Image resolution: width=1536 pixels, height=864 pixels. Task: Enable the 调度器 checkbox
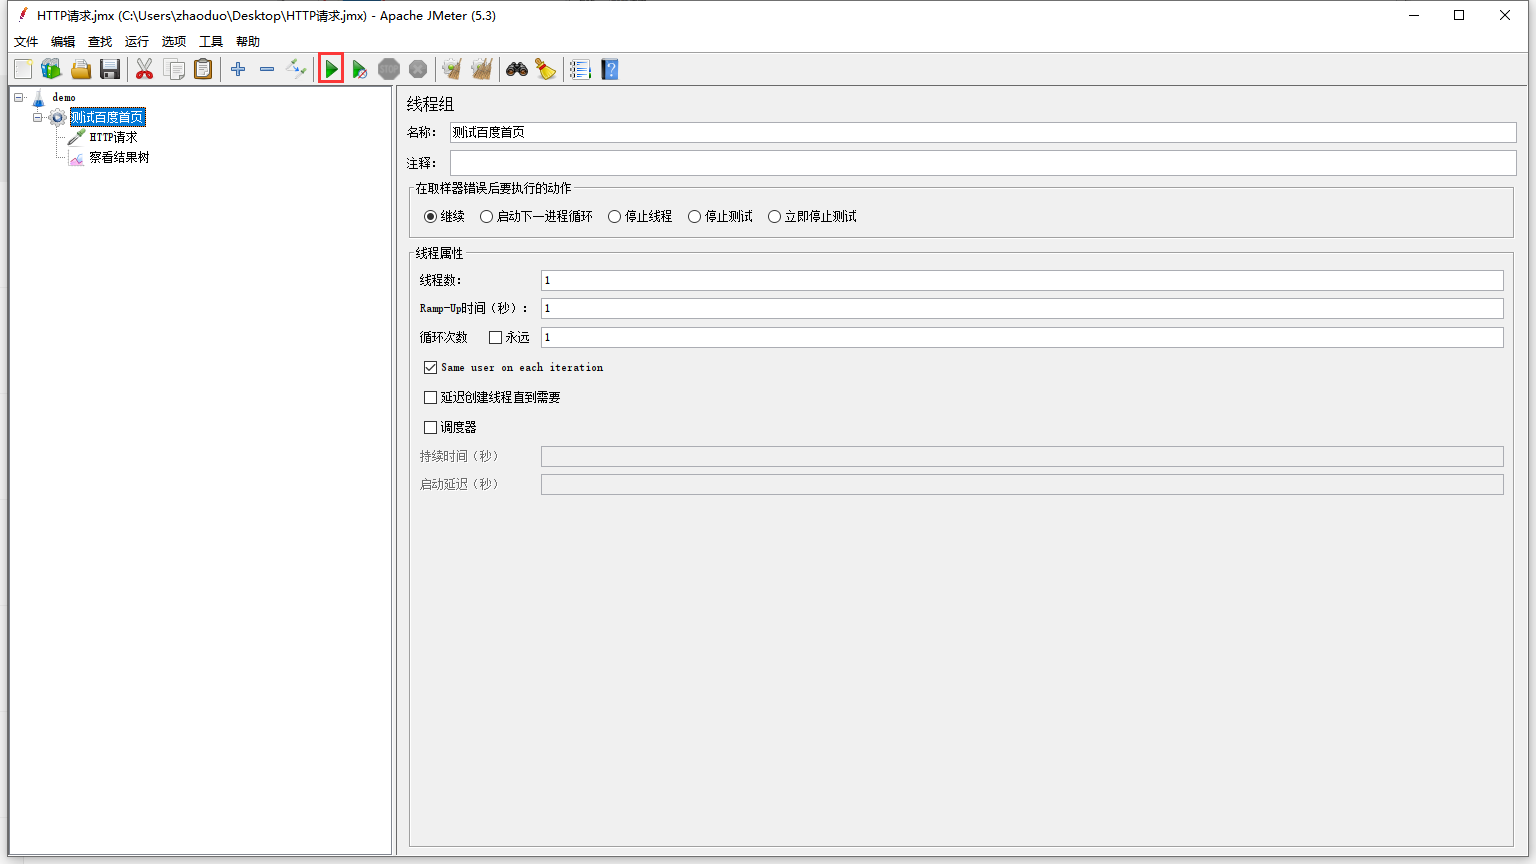tap(430, 427)
